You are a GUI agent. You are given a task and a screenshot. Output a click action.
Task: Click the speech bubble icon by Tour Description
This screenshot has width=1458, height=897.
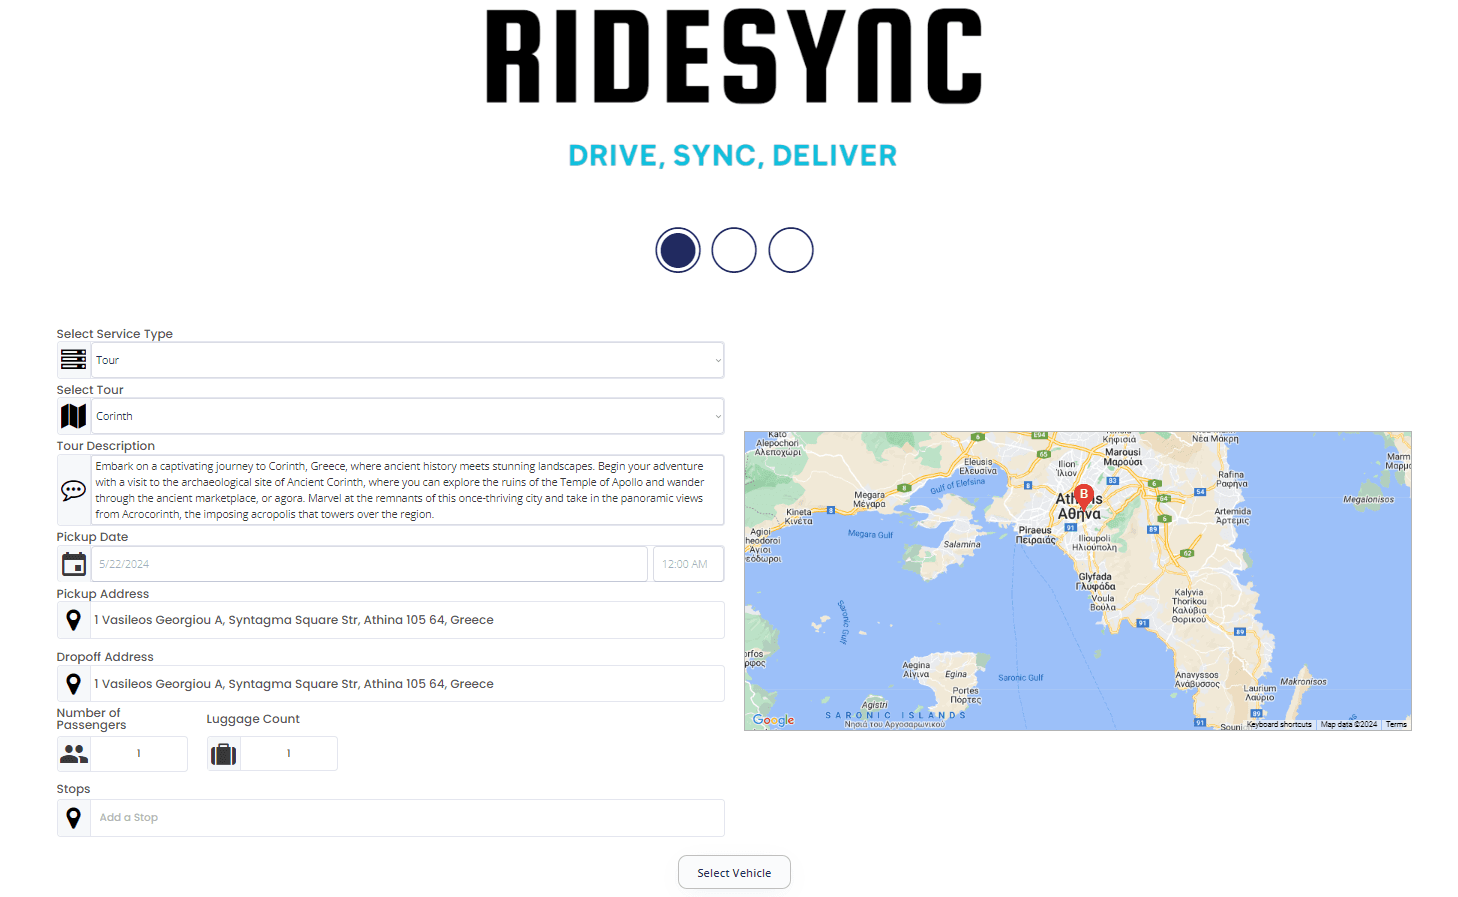73,489
